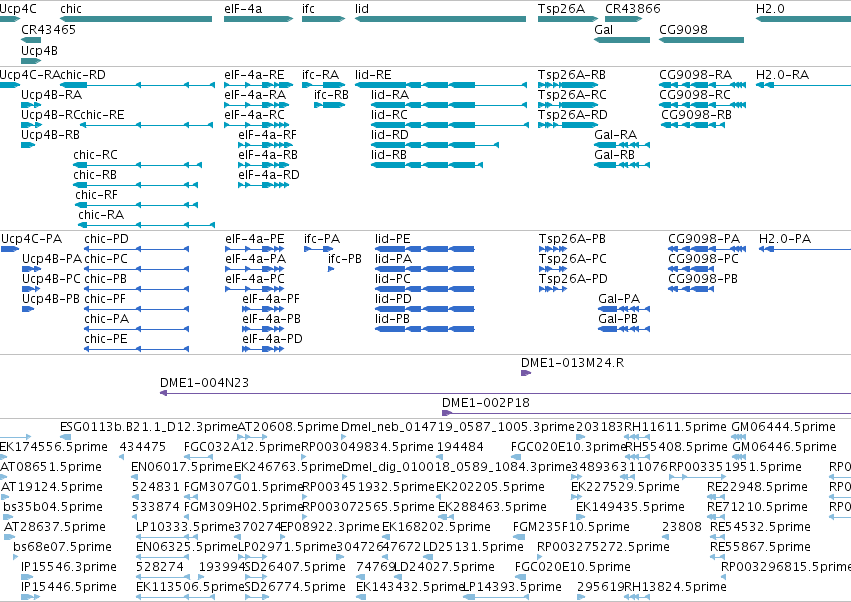Image resolution: width=851 pixels, height=602 pixels.
Task: Select the Tsp26A-RD transcript label
Action: click(x=573, y=115)
